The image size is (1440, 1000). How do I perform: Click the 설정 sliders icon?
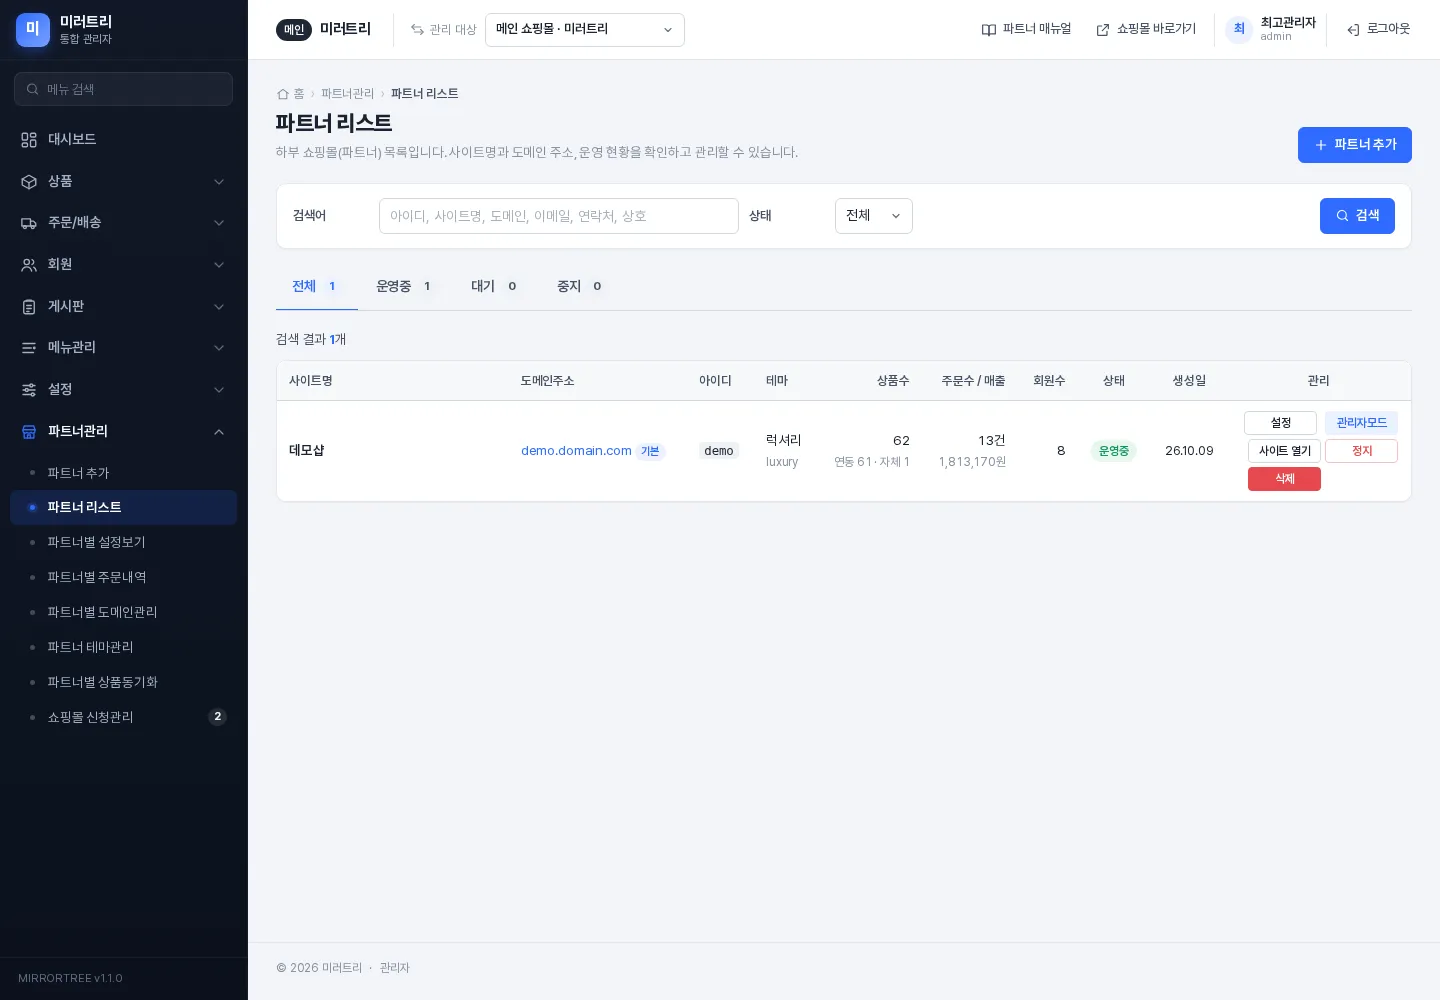(x=29, y=390)
